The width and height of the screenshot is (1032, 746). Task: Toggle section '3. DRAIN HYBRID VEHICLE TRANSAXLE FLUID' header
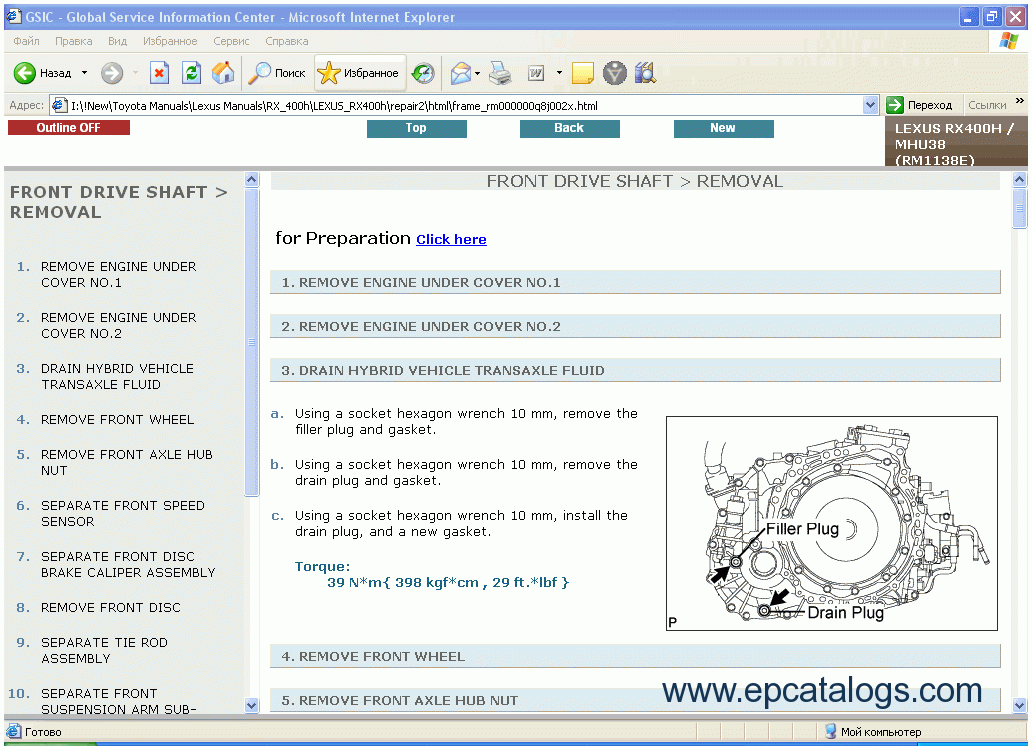[635, 371]
